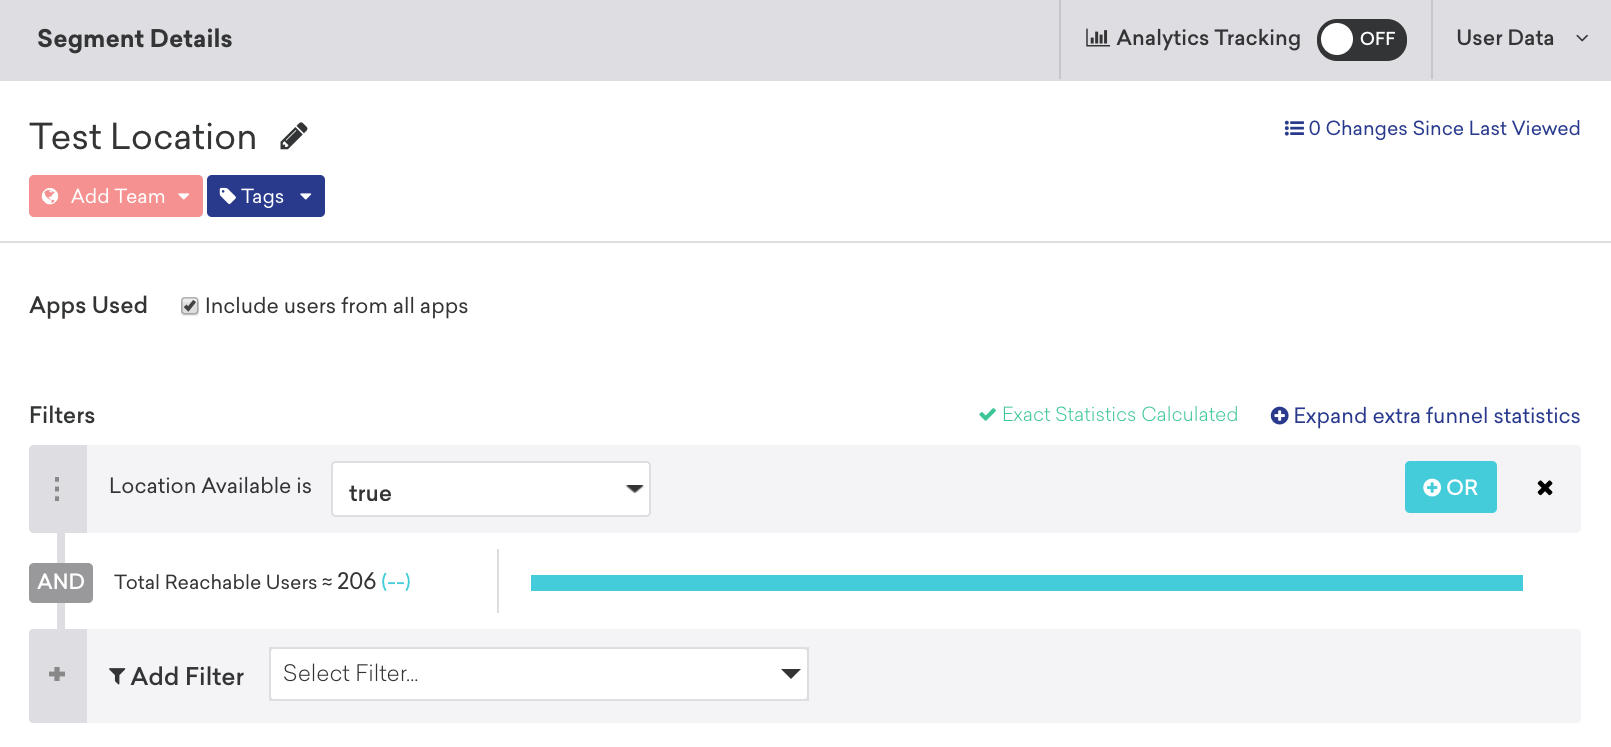Remove Location Available filter with X

click(1545, 487)
